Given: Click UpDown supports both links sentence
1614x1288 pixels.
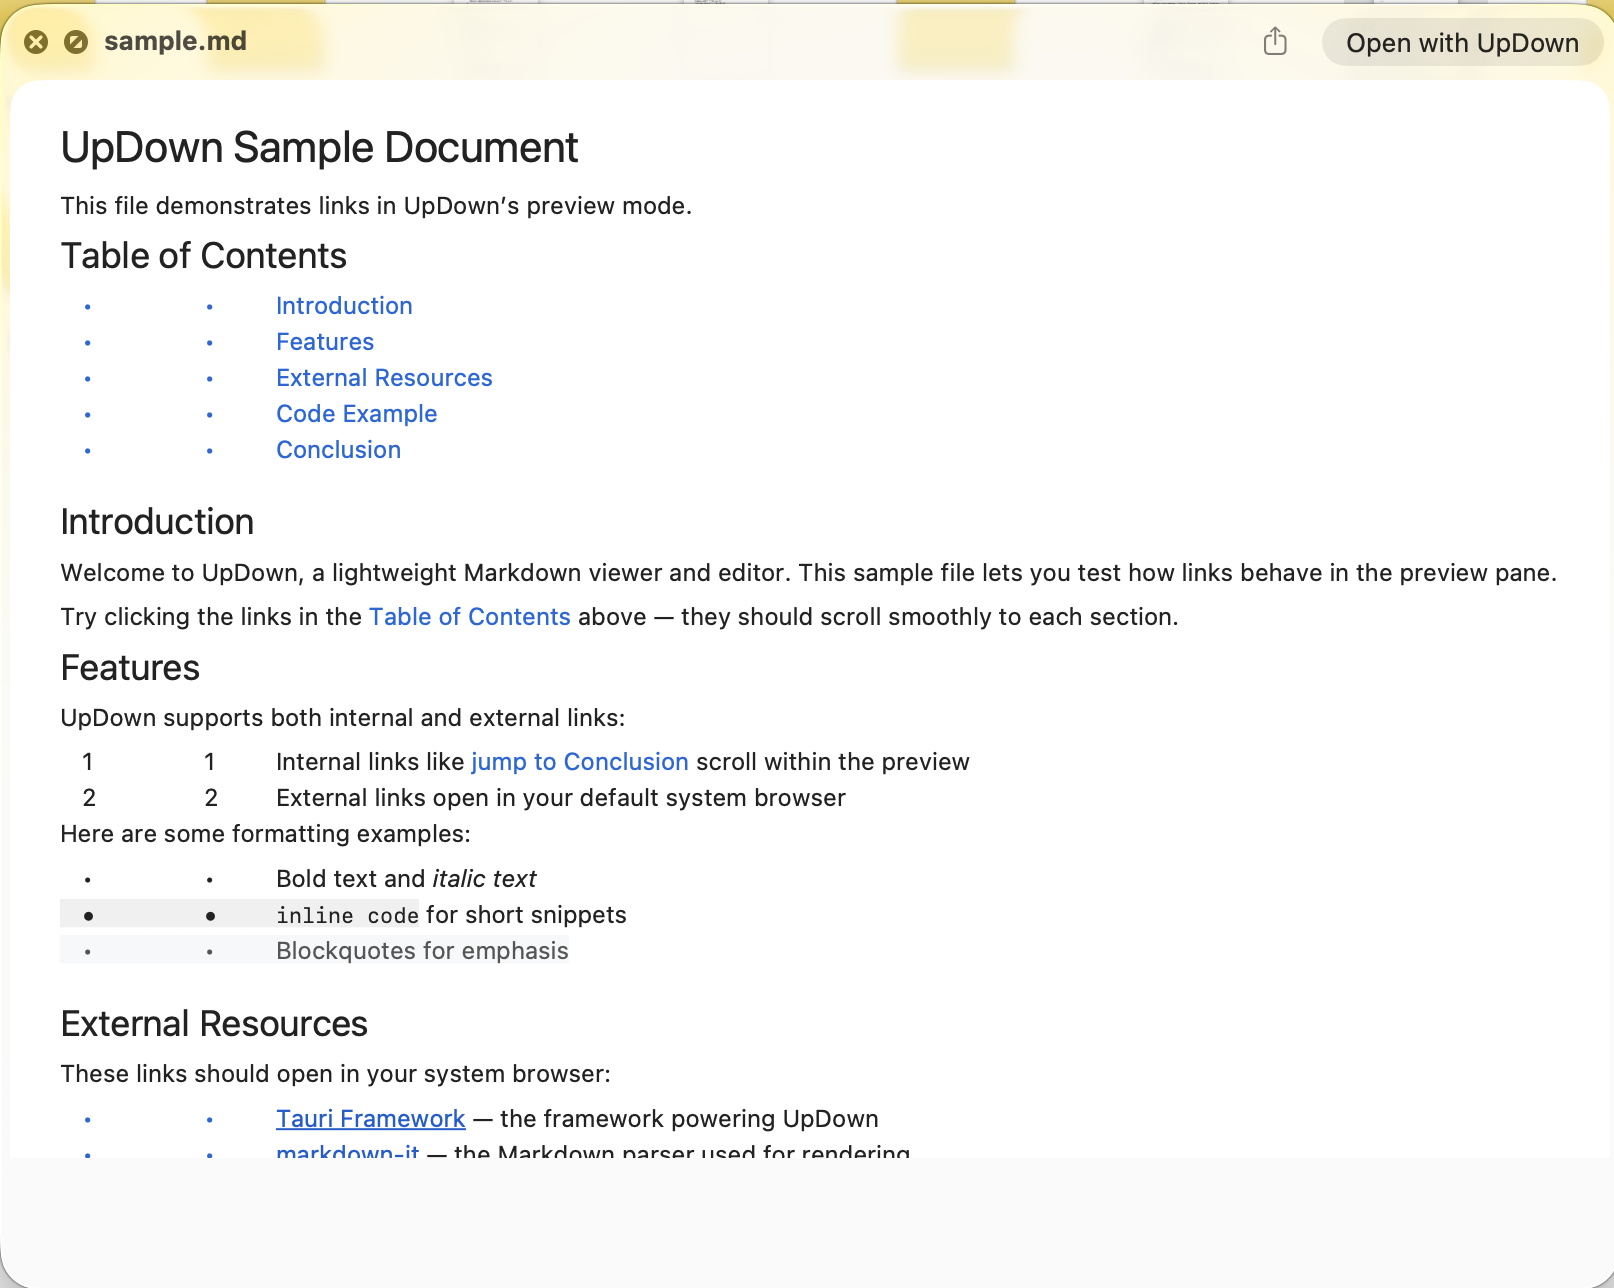Looking at the screenshot, I should [x=342, y=718].
